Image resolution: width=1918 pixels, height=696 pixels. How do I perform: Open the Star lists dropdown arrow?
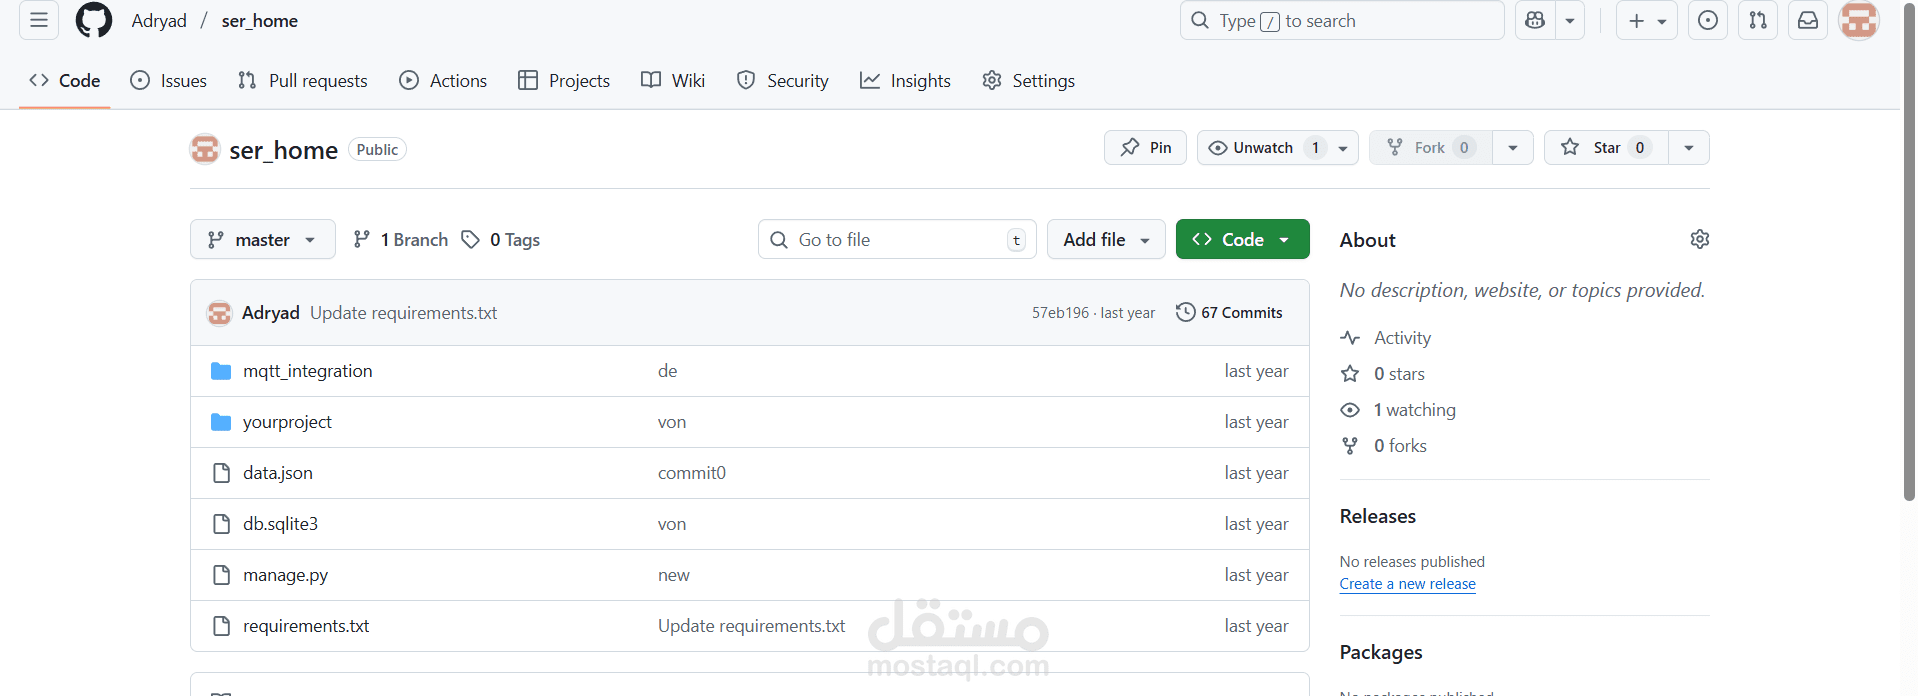click(x=1689, y=148)
